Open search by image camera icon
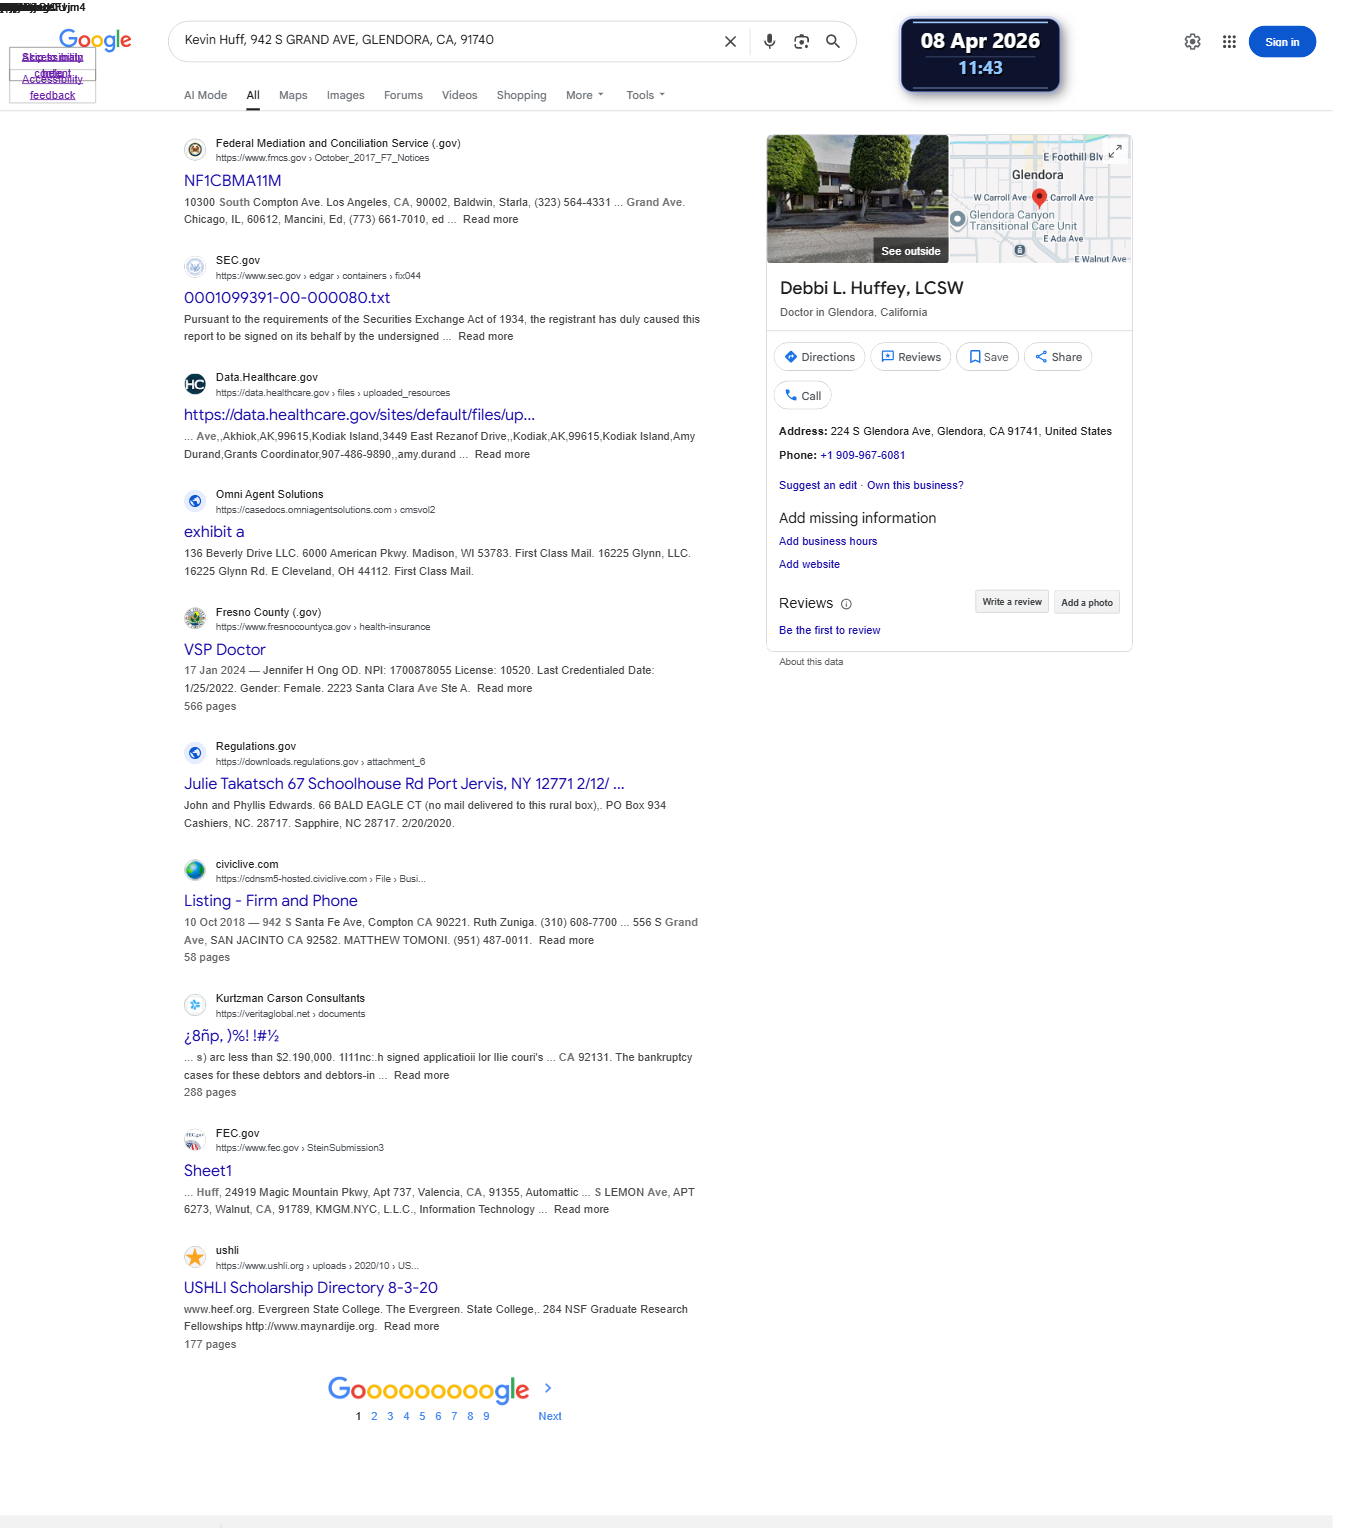This screenshot has width=1348, height=1528. click(x=801, y=42)
